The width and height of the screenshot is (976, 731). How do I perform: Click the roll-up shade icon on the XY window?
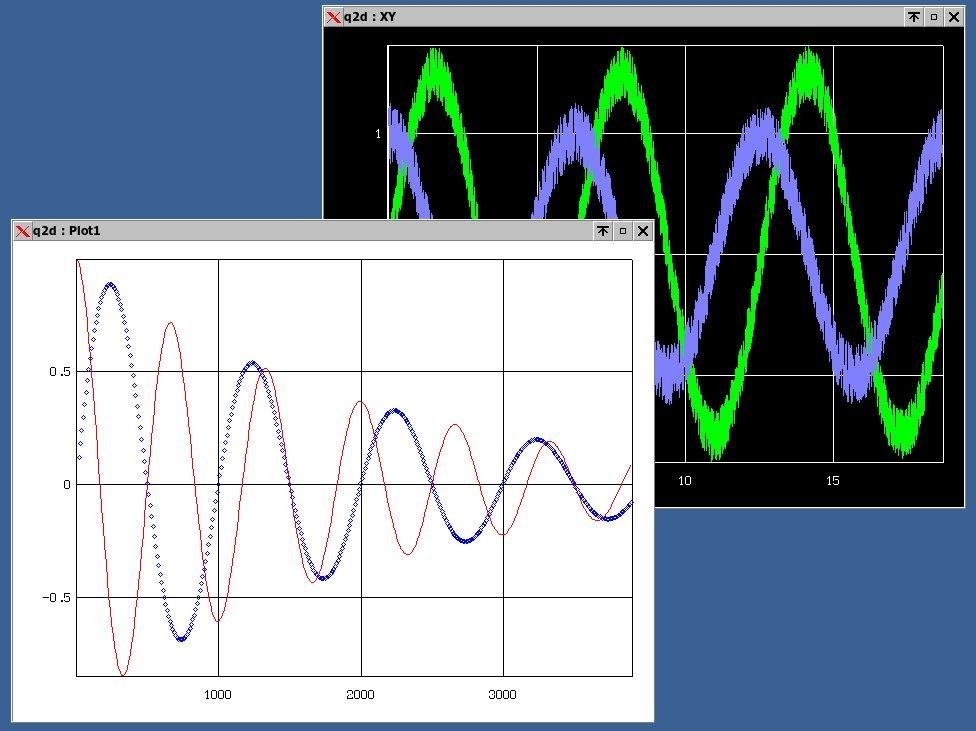[x=913, y=16]
